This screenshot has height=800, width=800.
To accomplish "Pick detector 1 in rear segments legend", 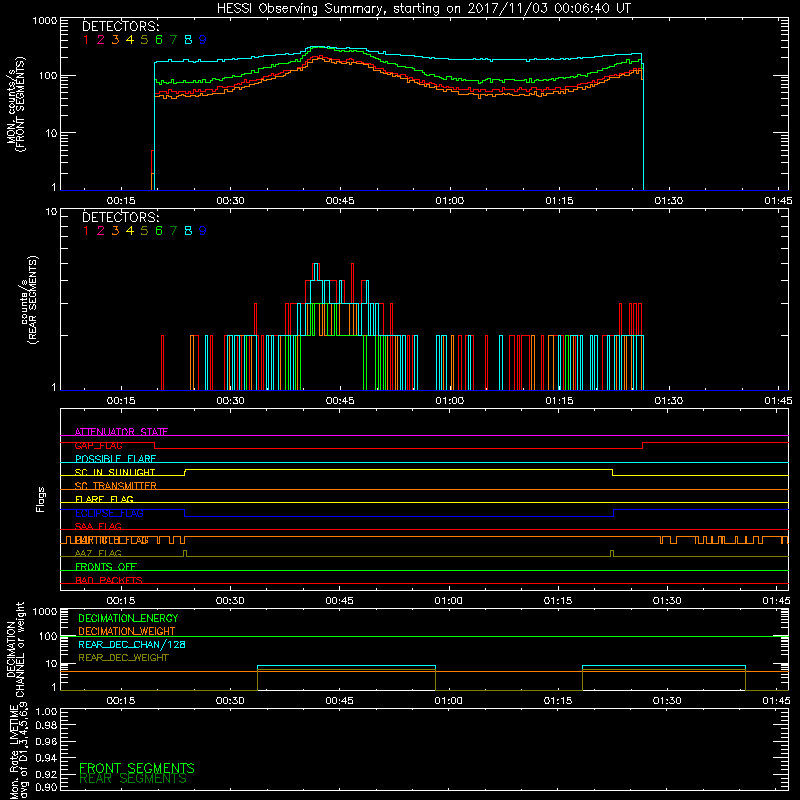I will [86, 231].
